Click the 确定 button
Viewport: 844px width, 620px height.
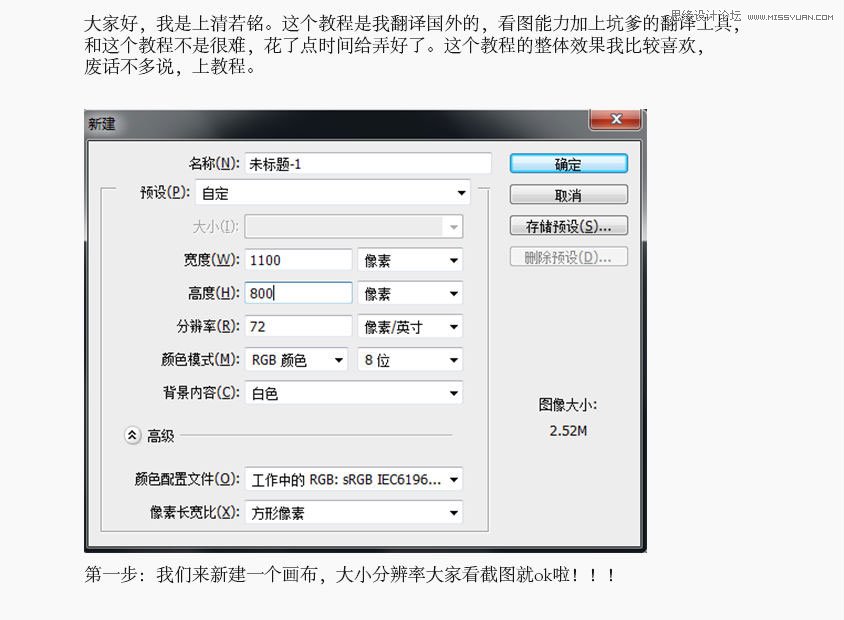(568, 164)
